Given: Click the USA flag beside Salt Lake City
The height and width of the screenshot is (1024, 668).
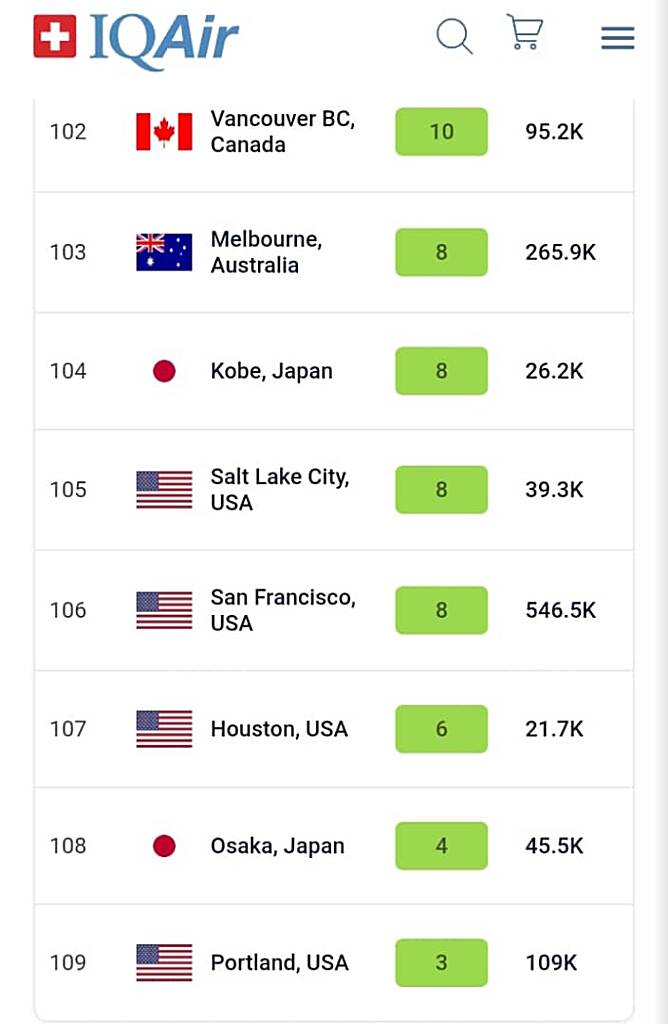Looking at the screenshot, I should pos(164,490).
